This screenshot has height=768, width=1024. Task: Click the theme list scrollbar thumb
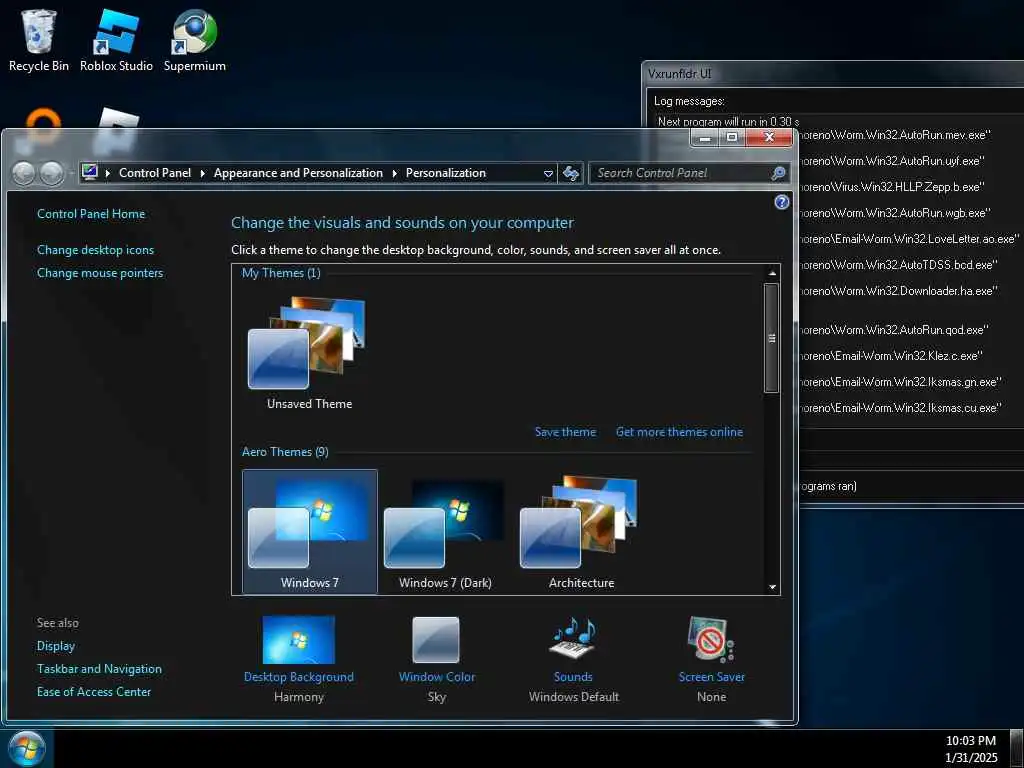click(x=772, y=338)
